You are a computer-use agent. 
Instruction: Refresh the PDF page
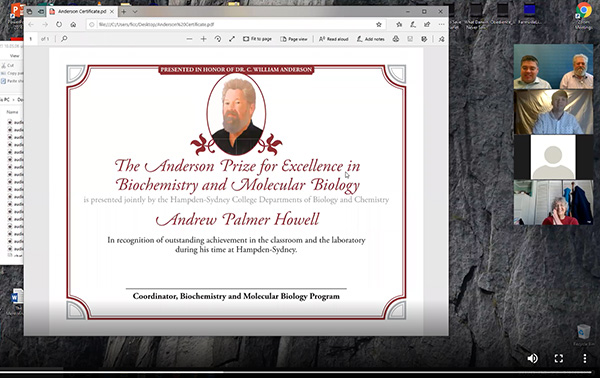point(59,24)
